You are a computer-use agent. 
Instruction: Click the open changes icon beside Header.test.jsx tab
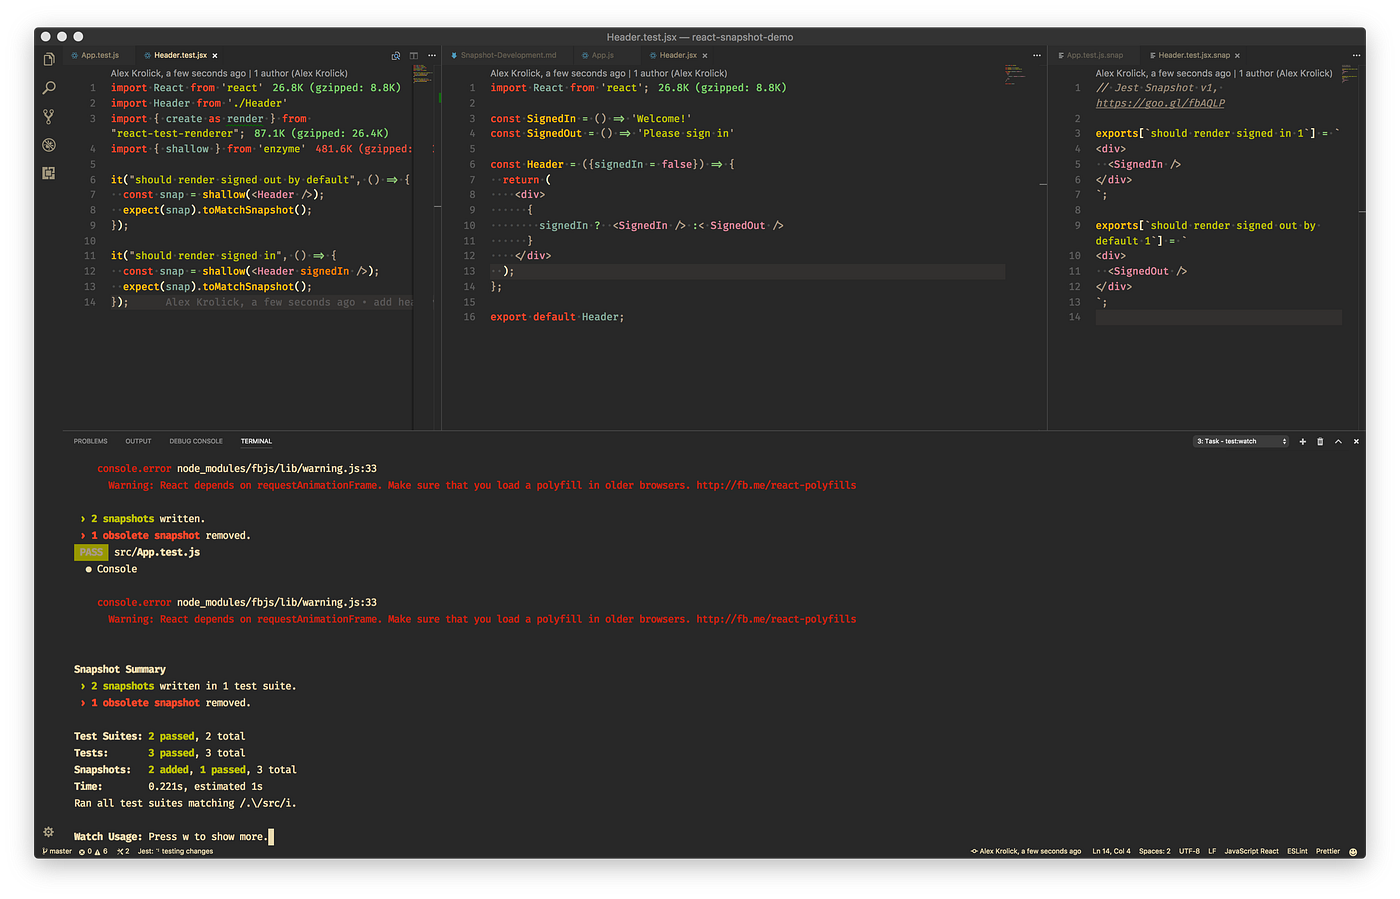tap(396, 56)
